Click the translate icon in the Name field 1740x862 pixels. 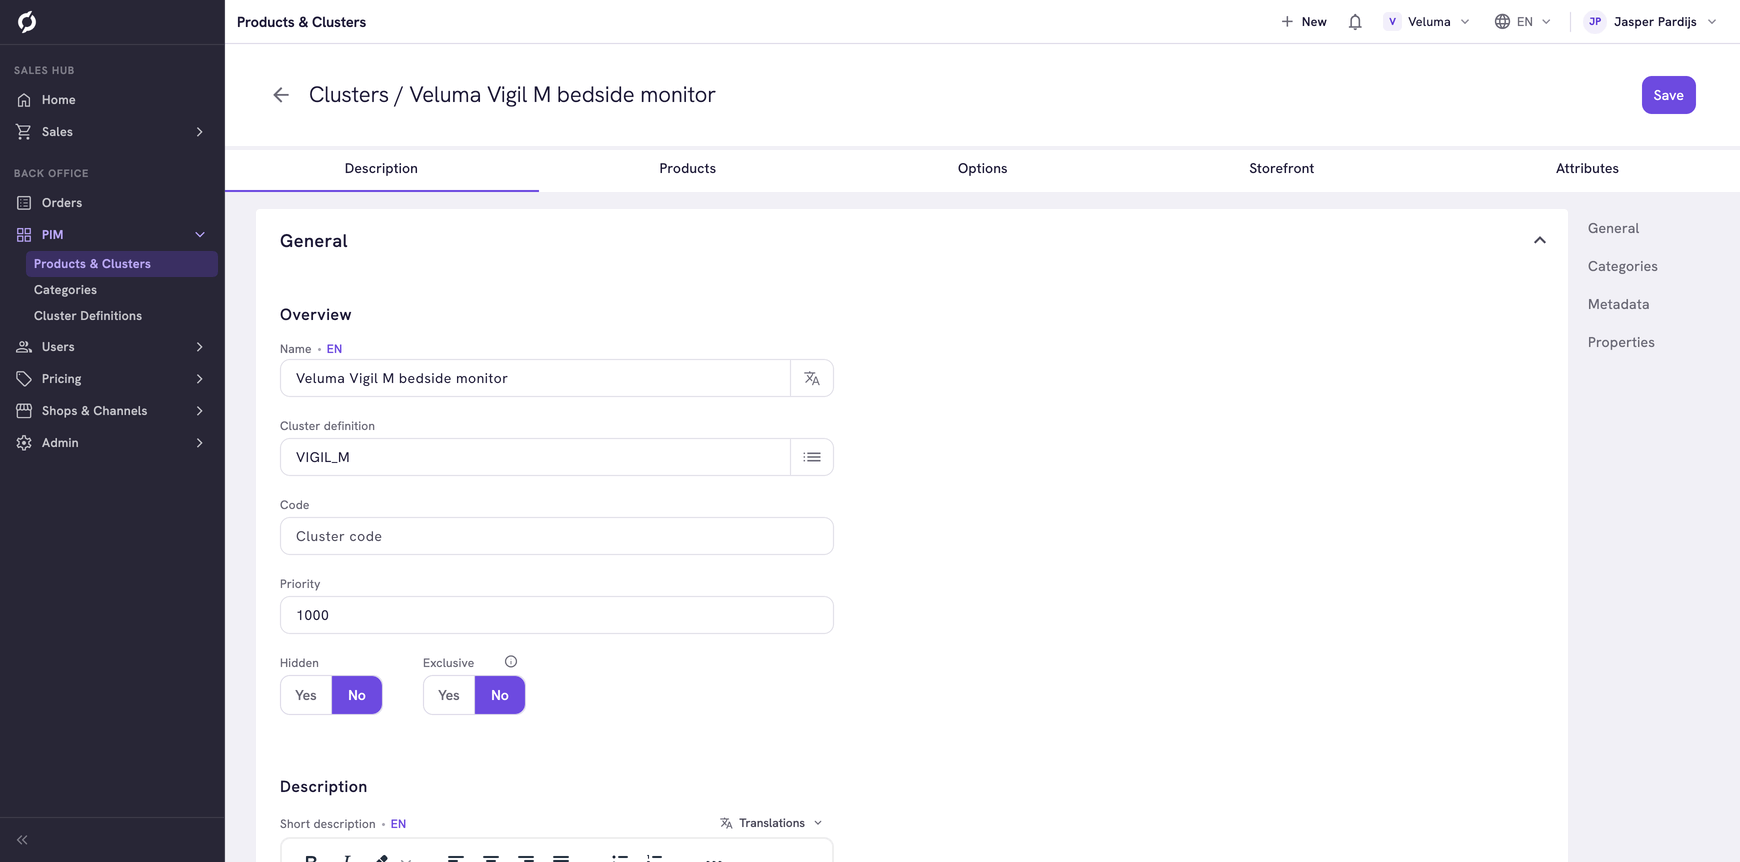pyautogui.click(x=812, y=378)
